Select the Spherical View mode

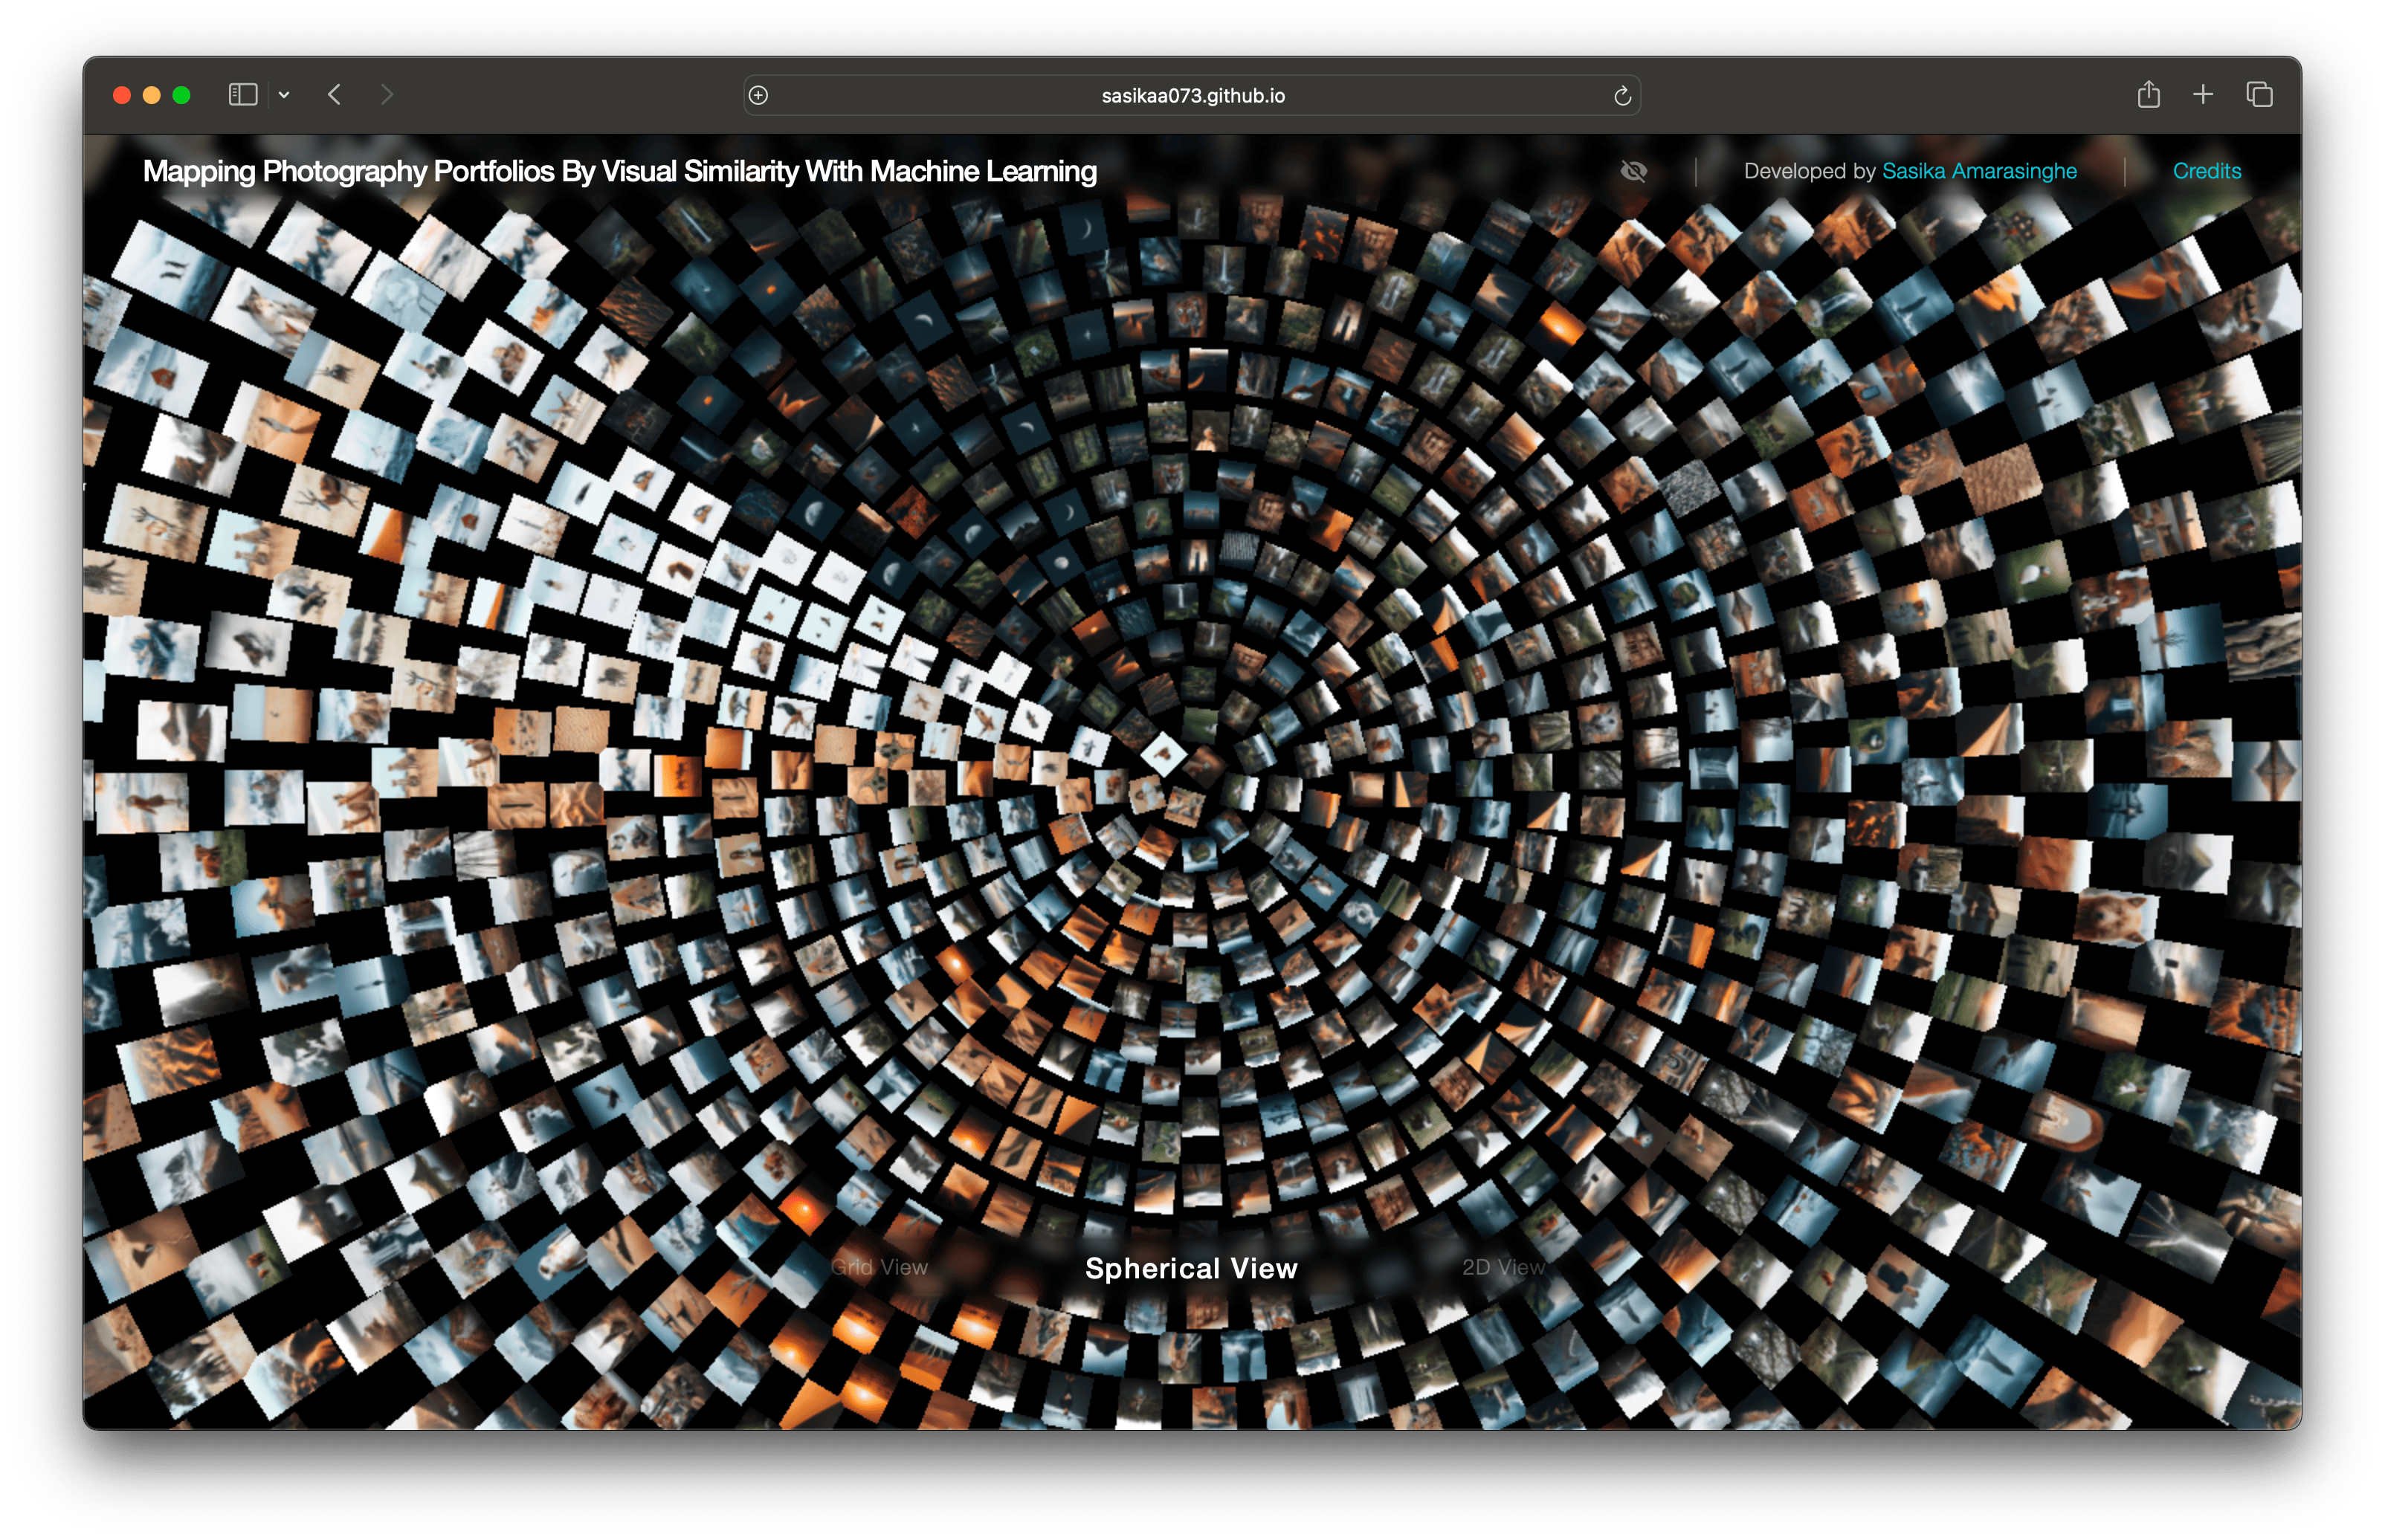[x=1191, y=1268]
